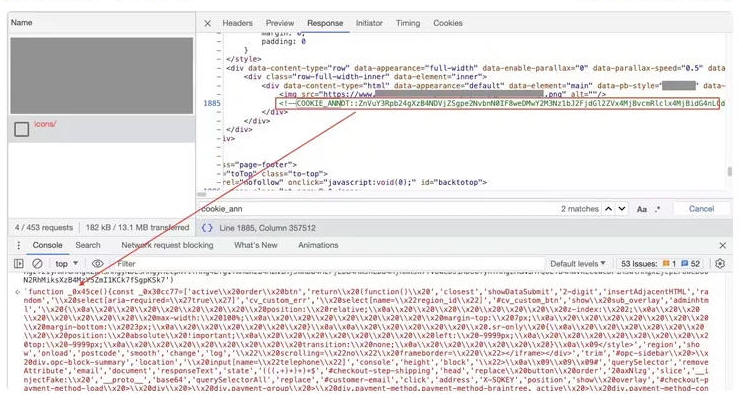Select the Response tab
Screen dimensions: 743x404
click(325, 23)
